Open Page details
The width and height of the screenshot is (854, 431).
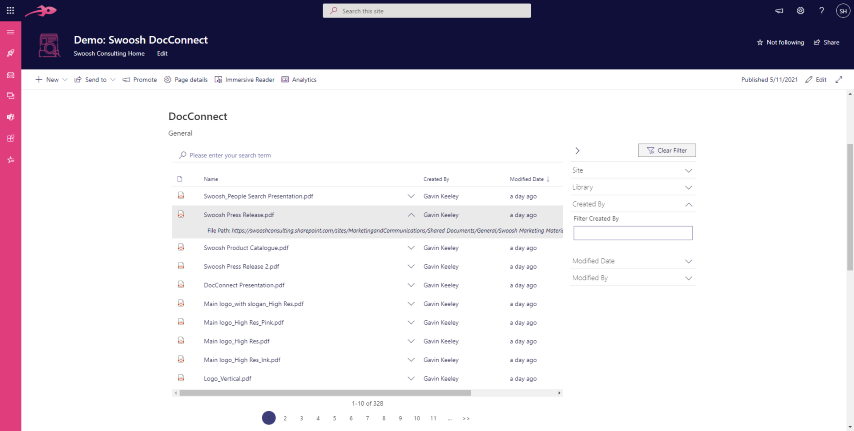186,80
